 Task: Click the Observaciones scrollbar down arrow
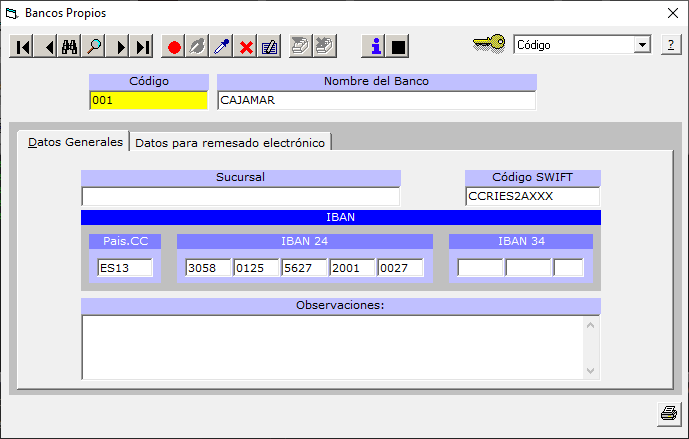pos(592,370)
